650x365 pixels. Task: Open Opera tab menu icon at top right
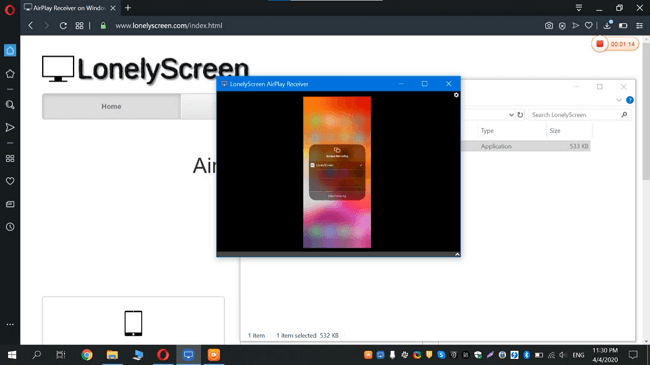point(579,7)
